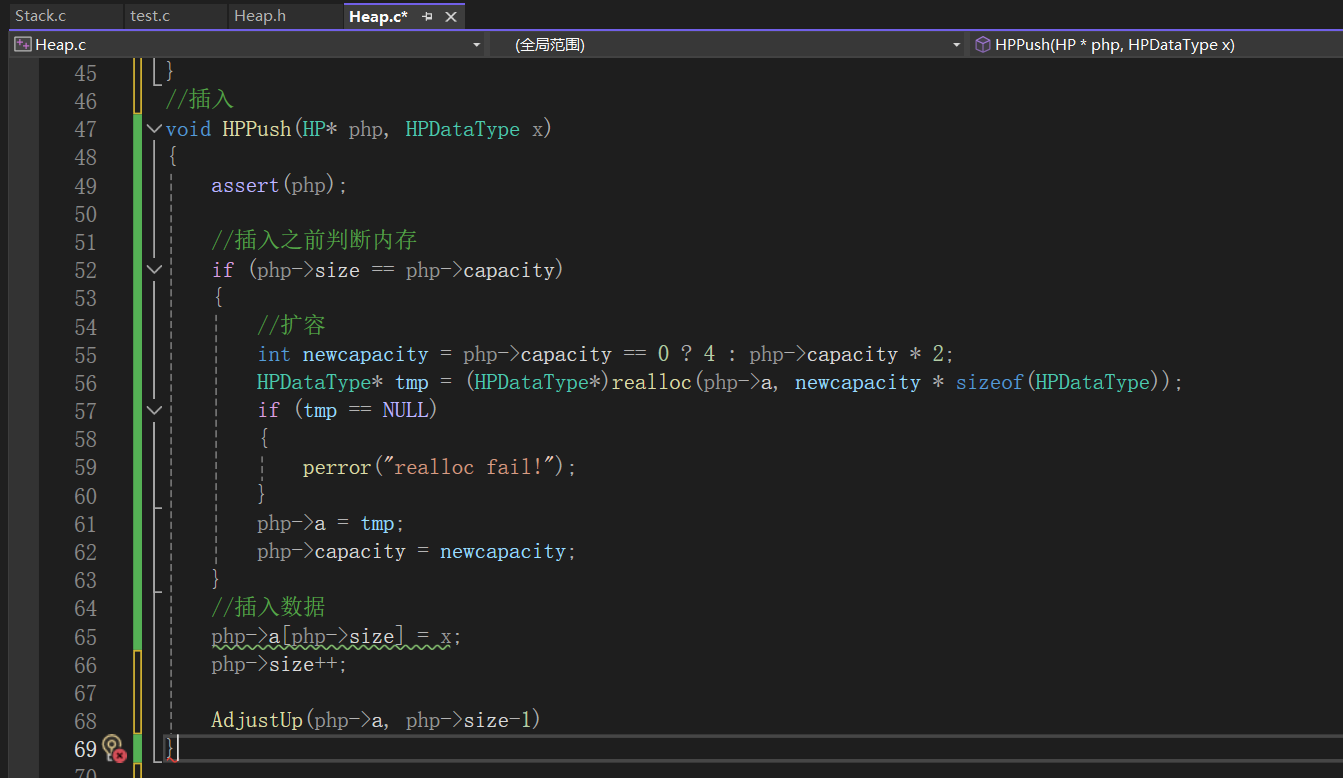Click the //插入数据 comment
This screenshot has height=778, width=1343.
[268, 608]
